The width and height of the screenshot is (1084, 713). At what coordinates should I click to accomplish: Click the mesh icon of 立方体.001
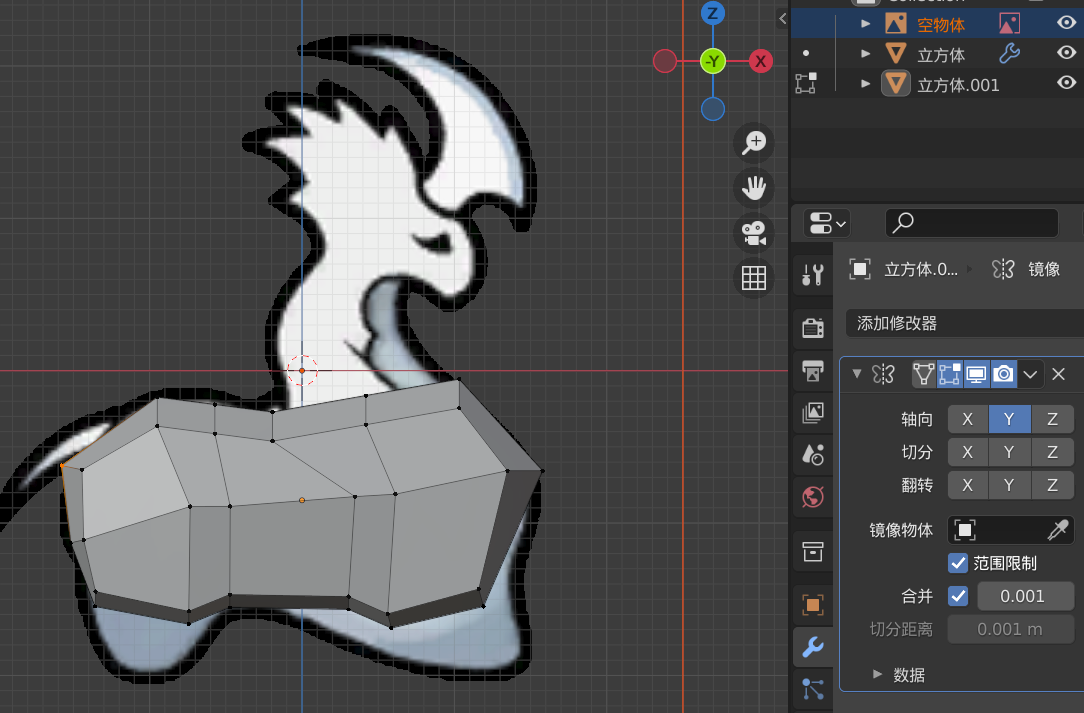895,84
